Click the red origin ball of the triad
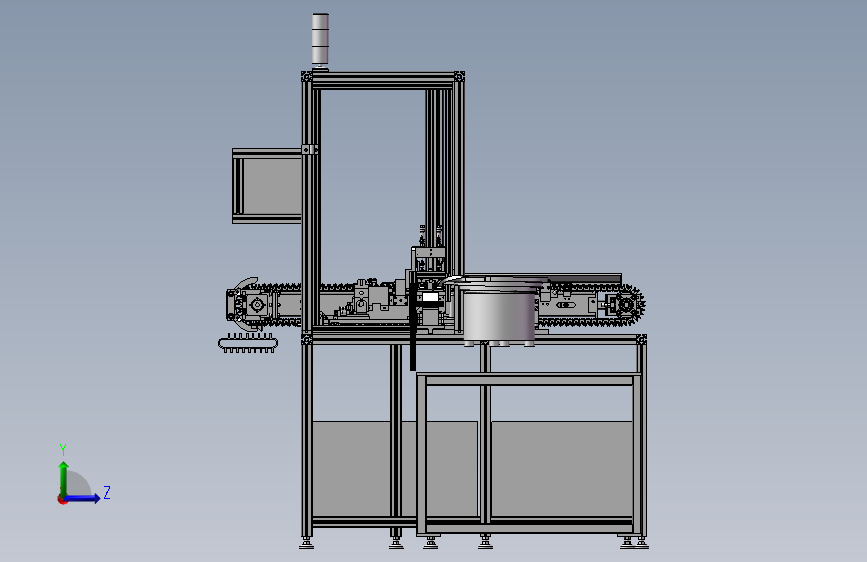This screenshot has height=562, width=867. pos(62,499)
